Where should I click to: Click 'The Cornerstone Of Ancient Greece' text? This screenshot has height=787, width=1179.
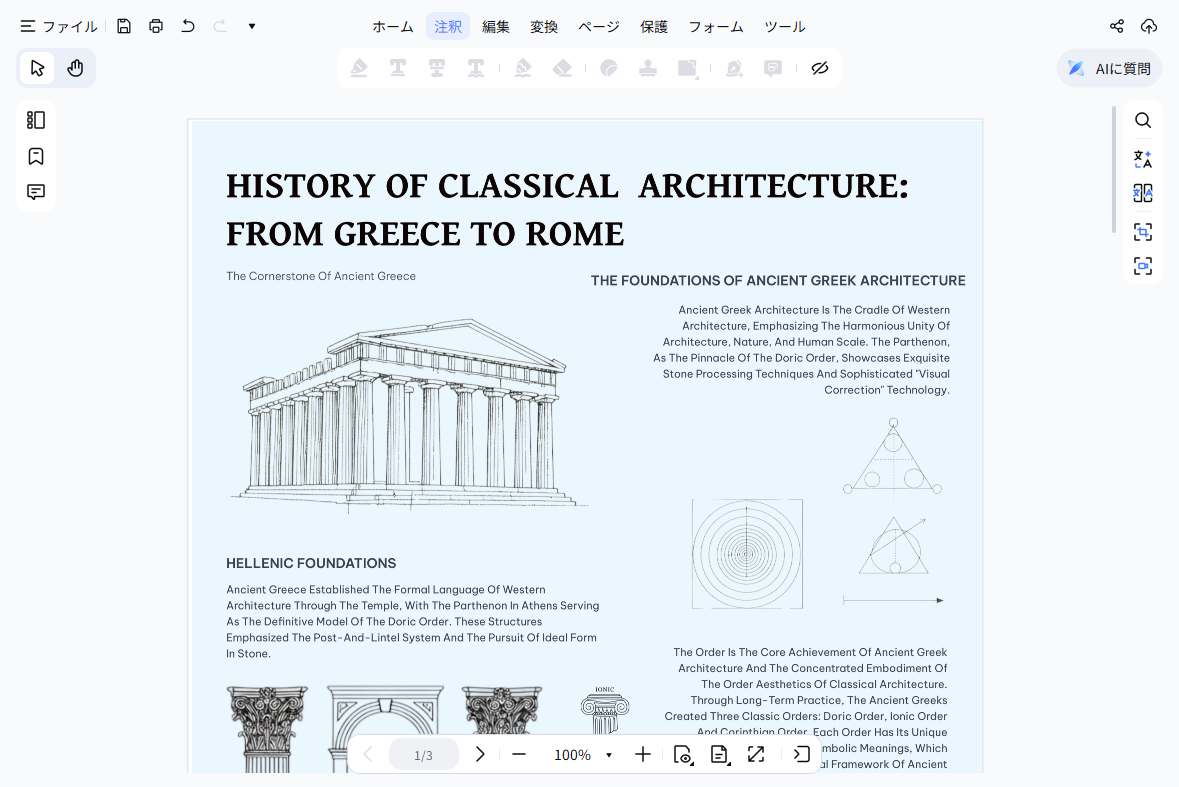pos(321,276)
